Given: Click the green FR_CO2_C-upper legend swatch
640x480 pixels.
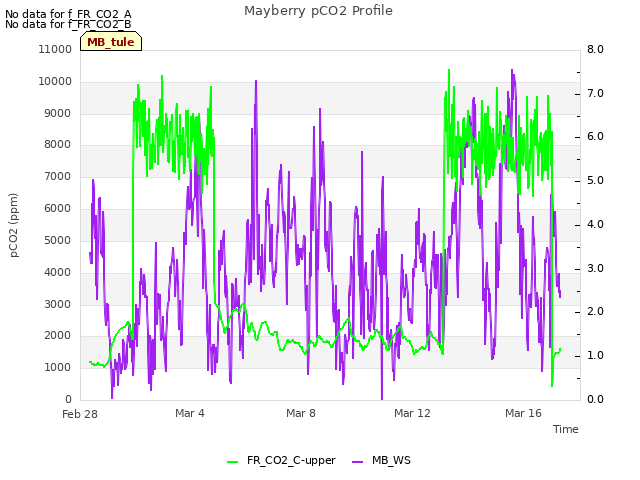Looking at the screenshot, I should point(232,462).
